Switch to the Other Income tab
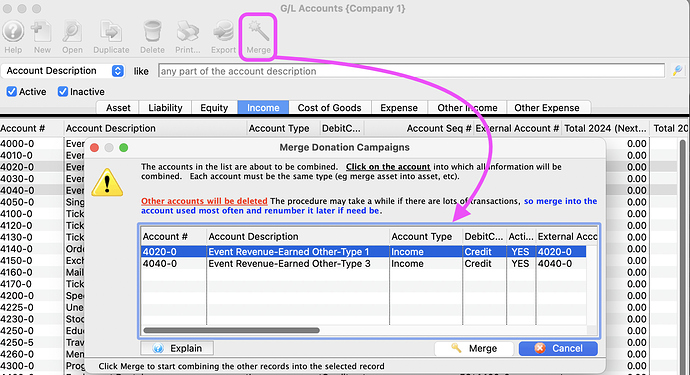 (x=467, y=108)
